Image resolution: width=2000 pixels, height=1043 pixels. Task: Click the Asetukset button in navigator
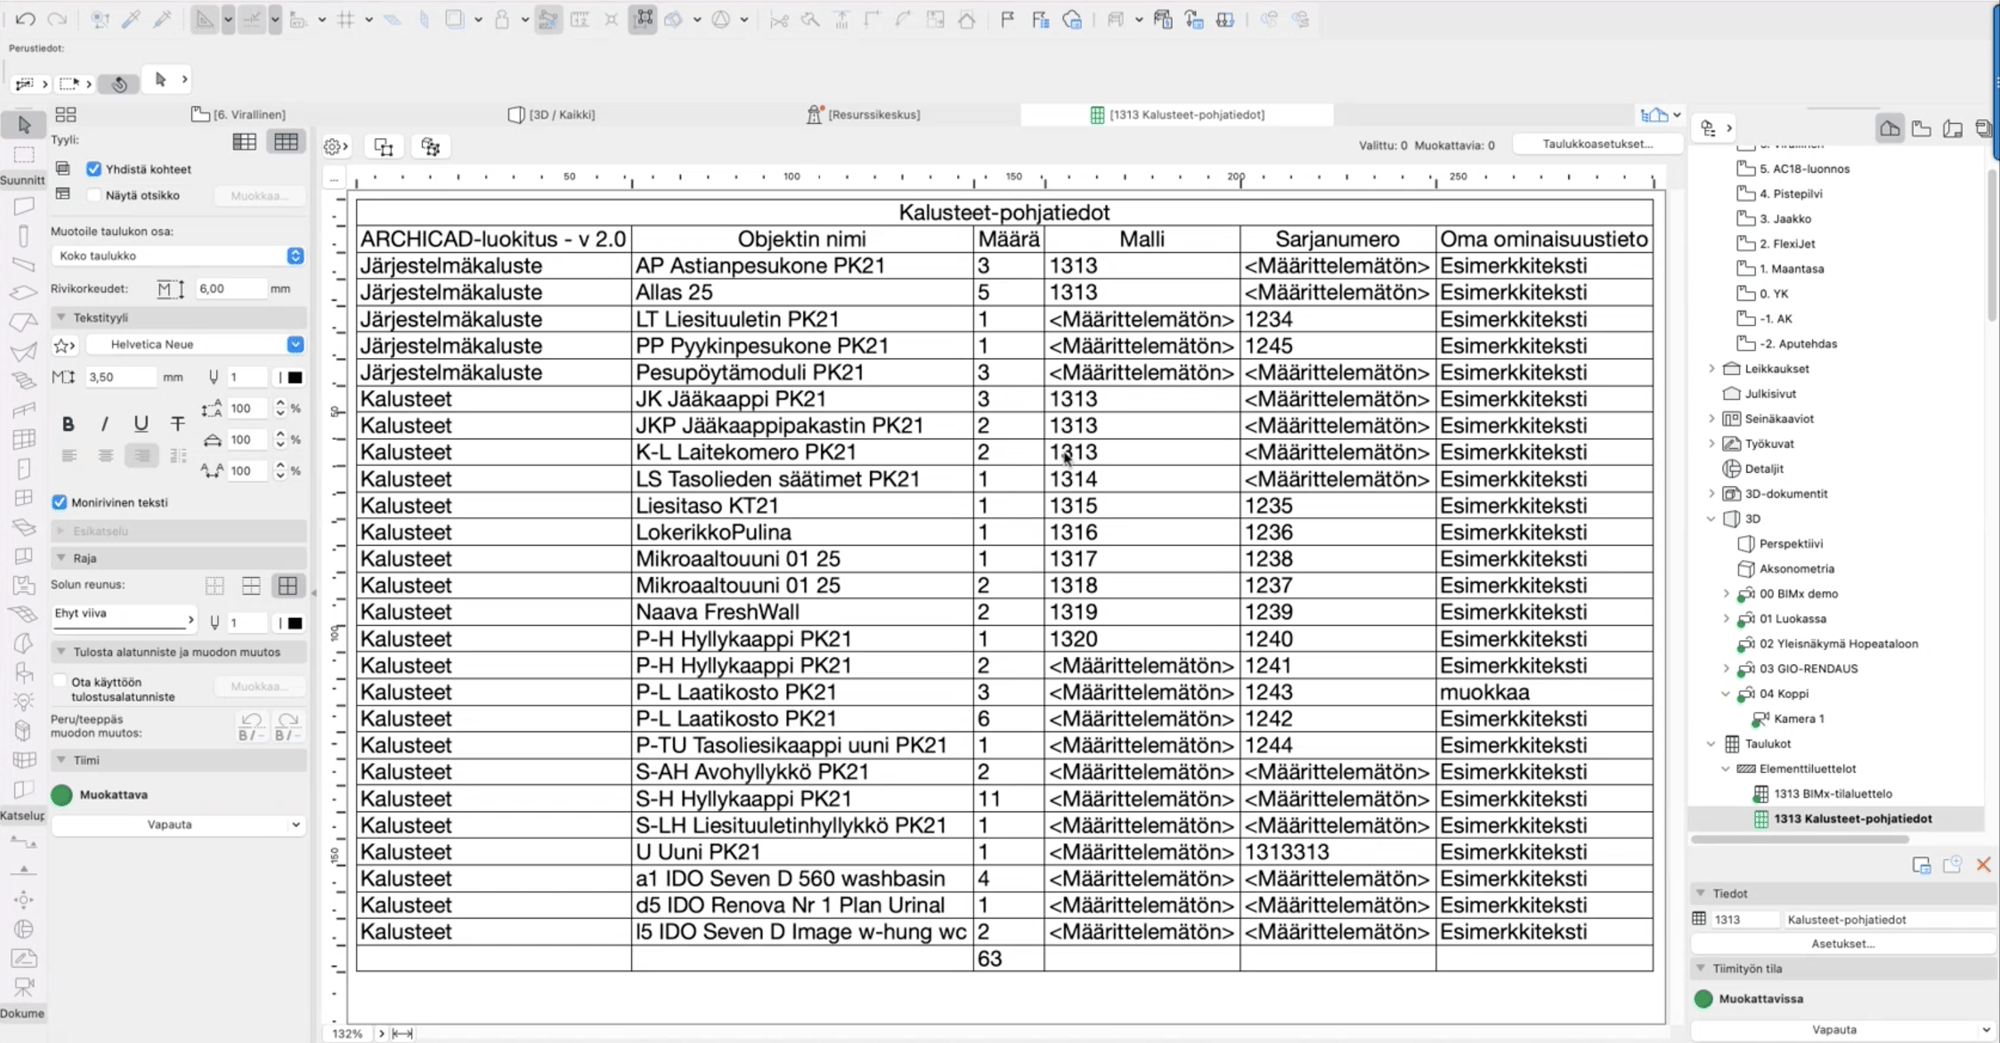tap(1843, 944)
